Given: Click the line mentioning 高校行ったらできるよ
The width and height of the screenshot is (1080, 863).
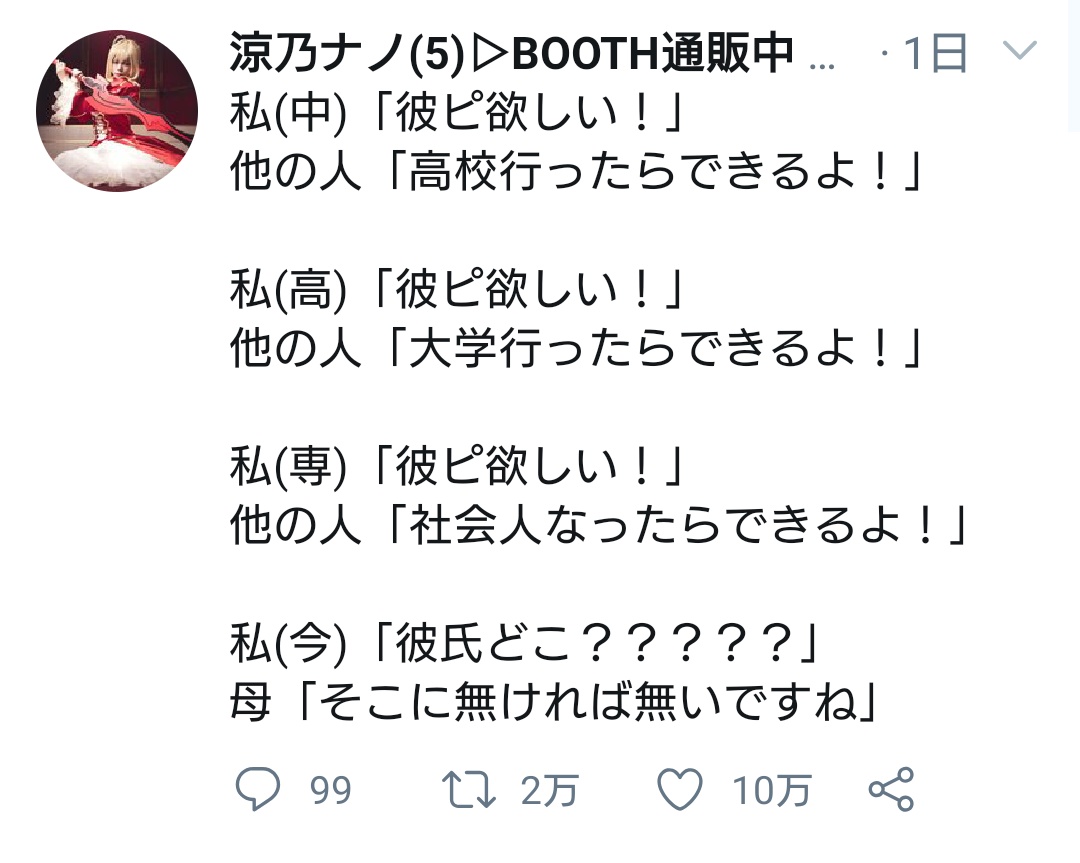Looking at the screenshot, I should pyautogui.click(x=576, y=171).
